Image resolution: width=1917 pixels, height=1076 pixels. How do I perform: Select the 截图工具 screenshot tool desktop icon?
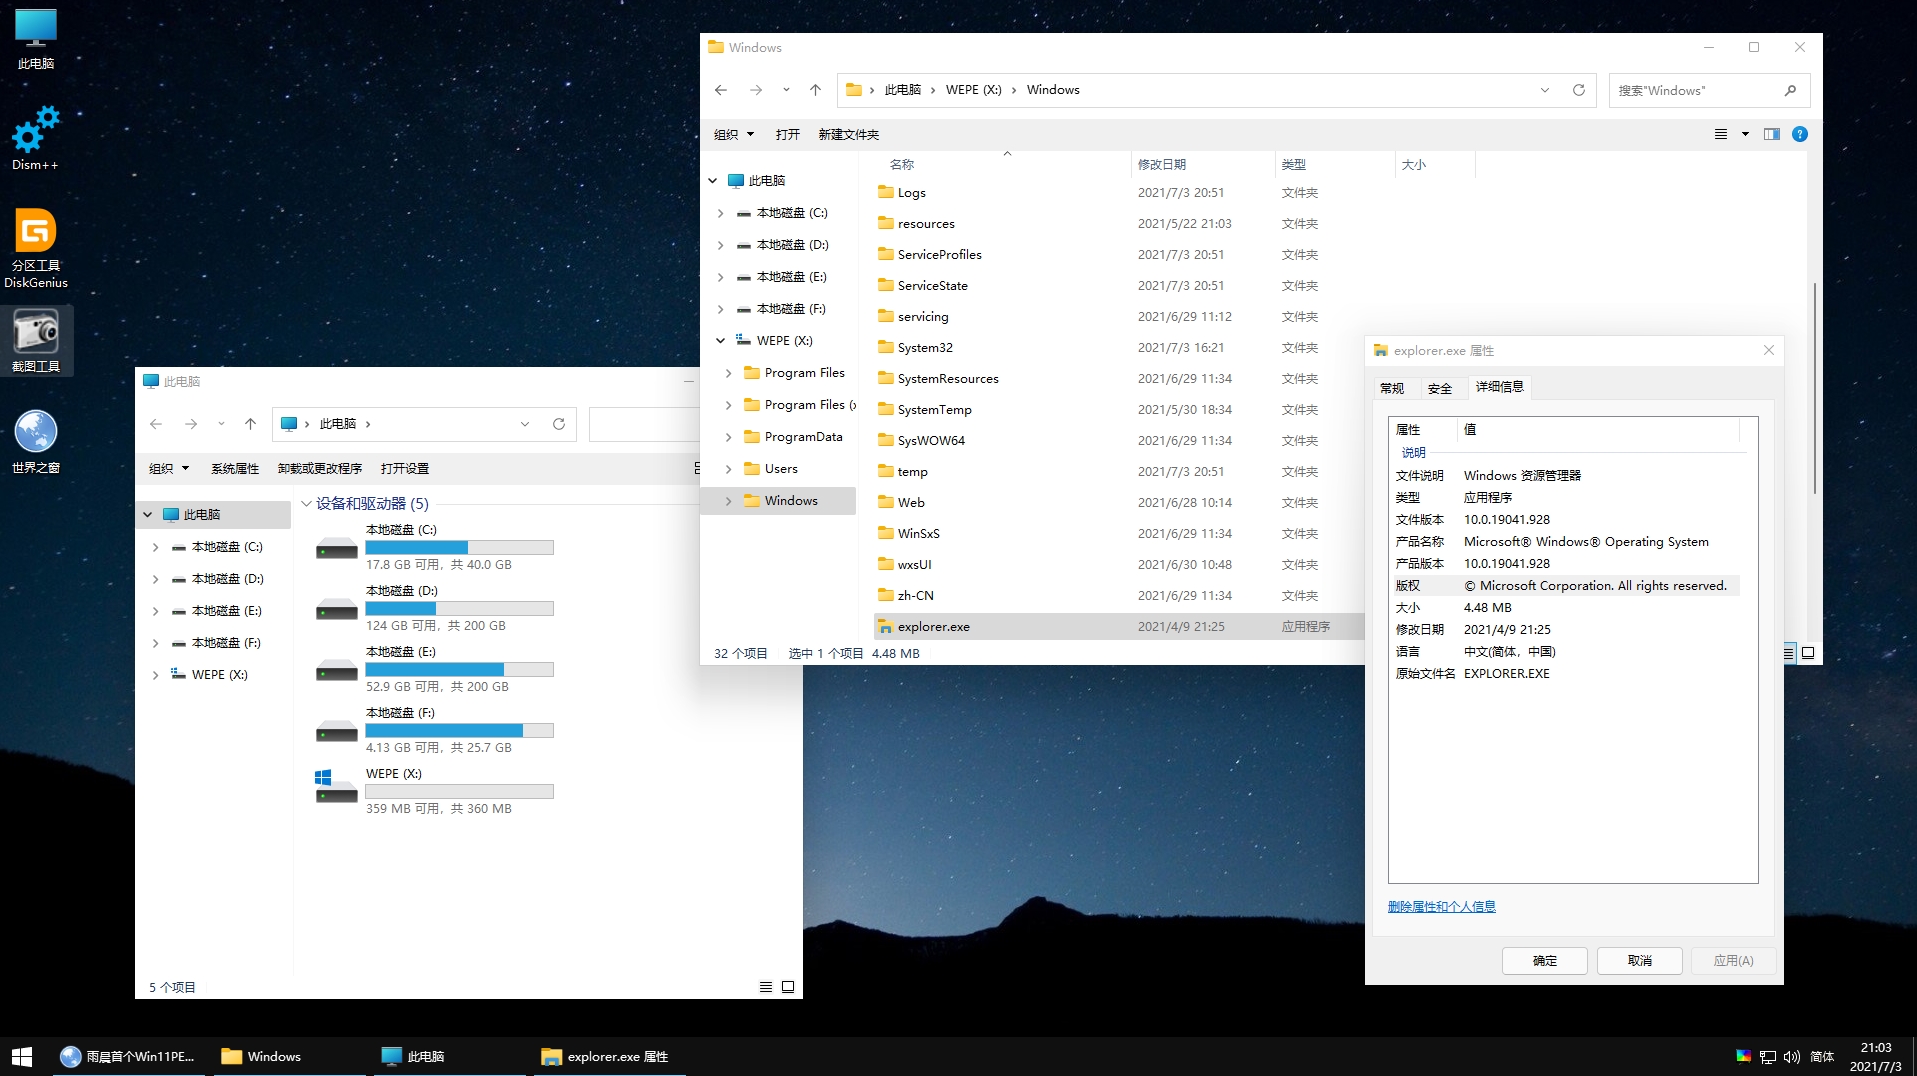coord(36,340)
